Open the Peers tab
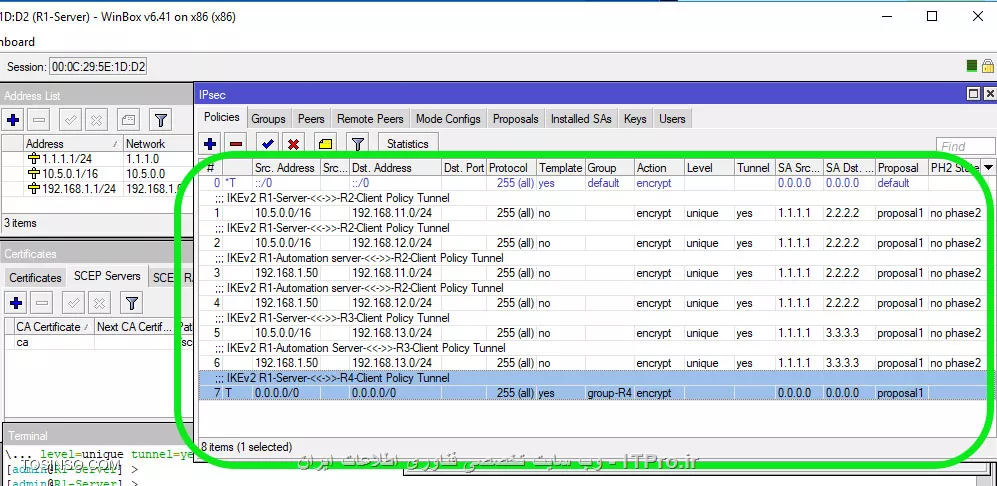This screenshot has height=486, width=997. click(311, 119)
